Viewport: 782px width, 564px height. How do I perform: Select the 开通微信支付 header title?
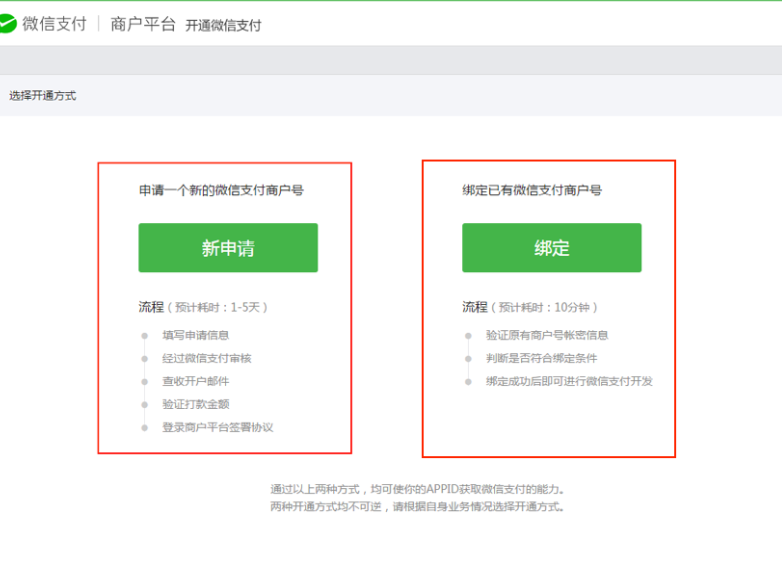point(223,25)
